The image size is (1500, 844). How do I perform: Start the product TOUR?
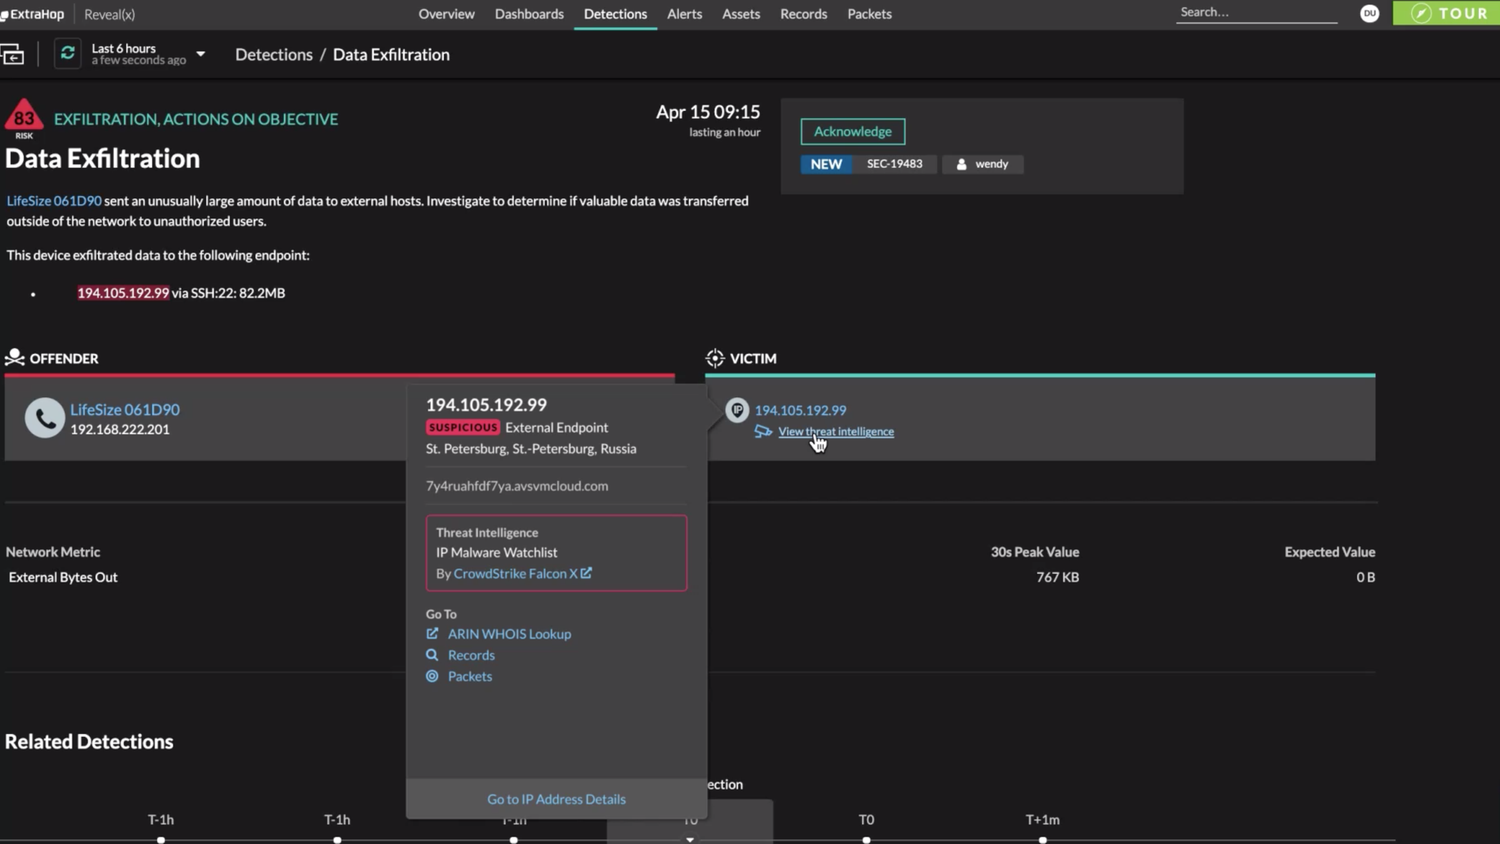click(1449, 13)
